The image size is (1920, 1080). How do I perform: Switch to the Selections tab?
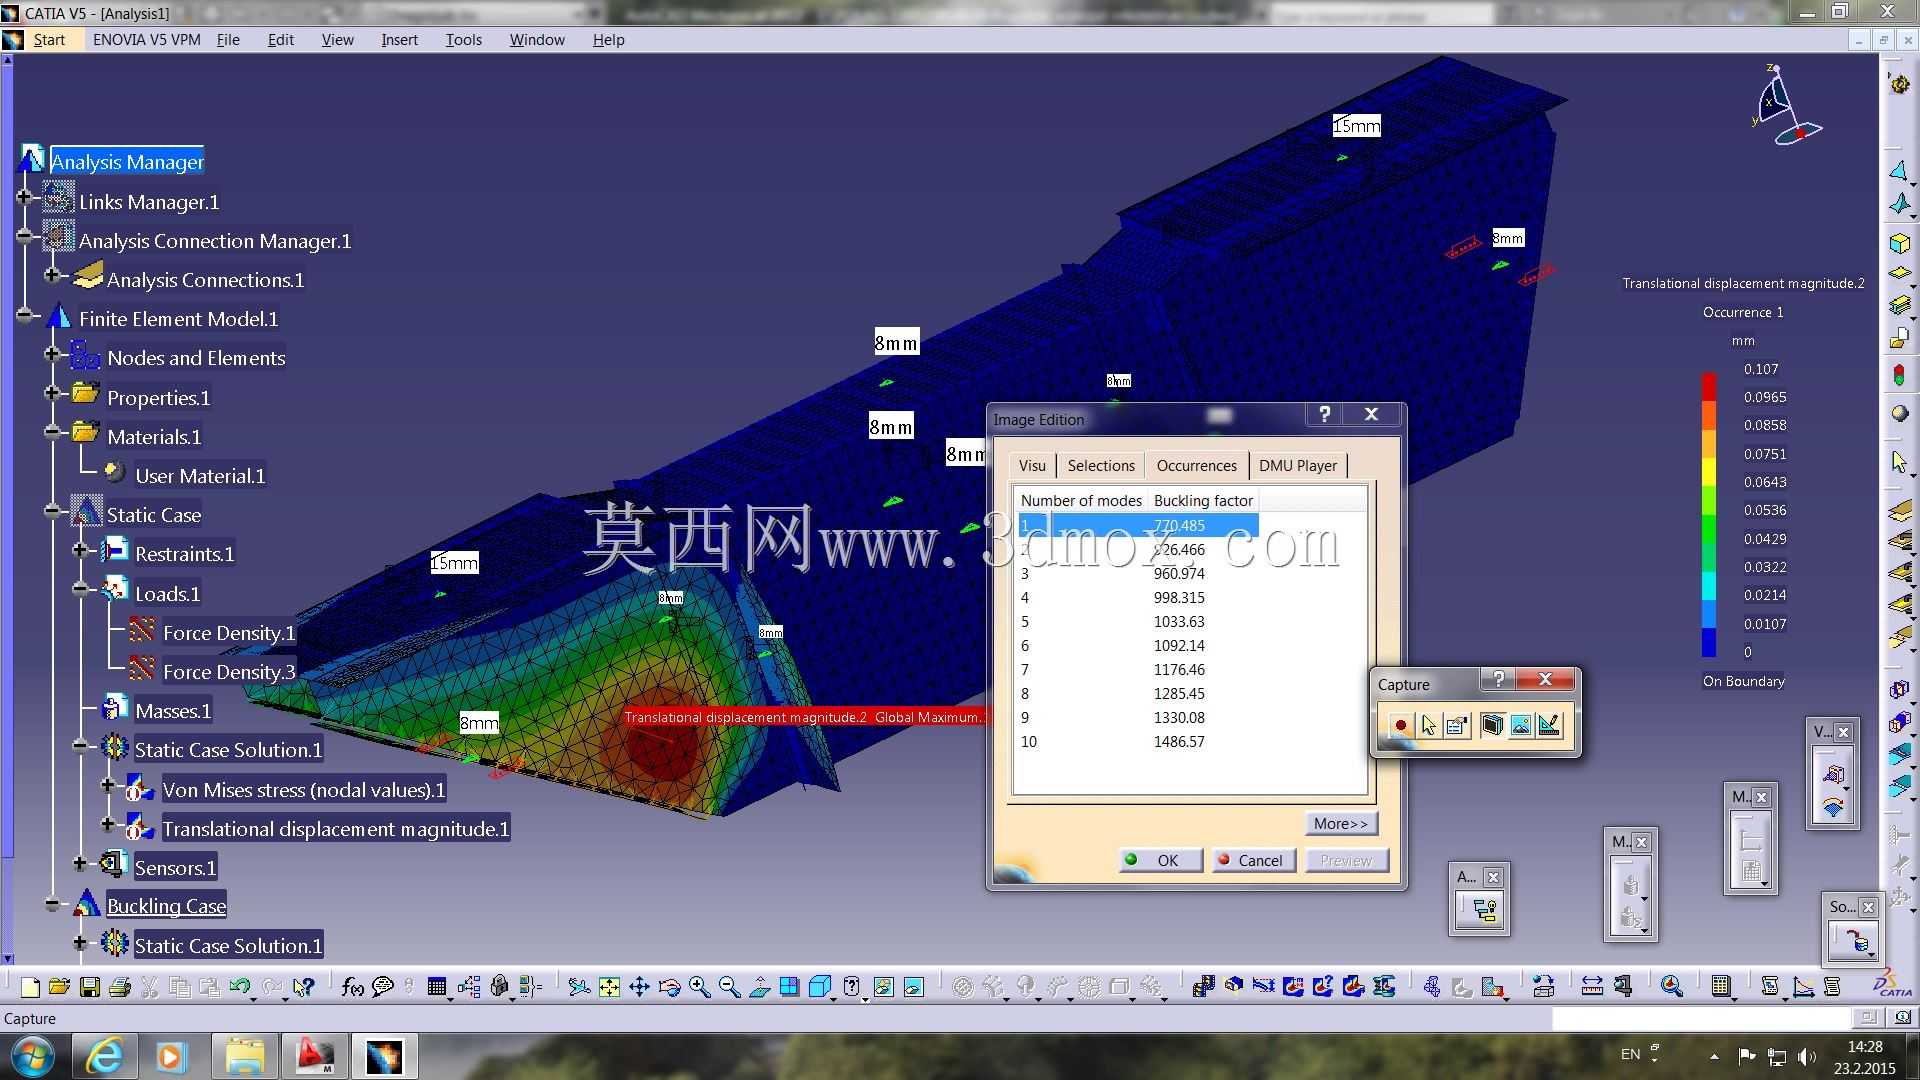click(1101, 466)
